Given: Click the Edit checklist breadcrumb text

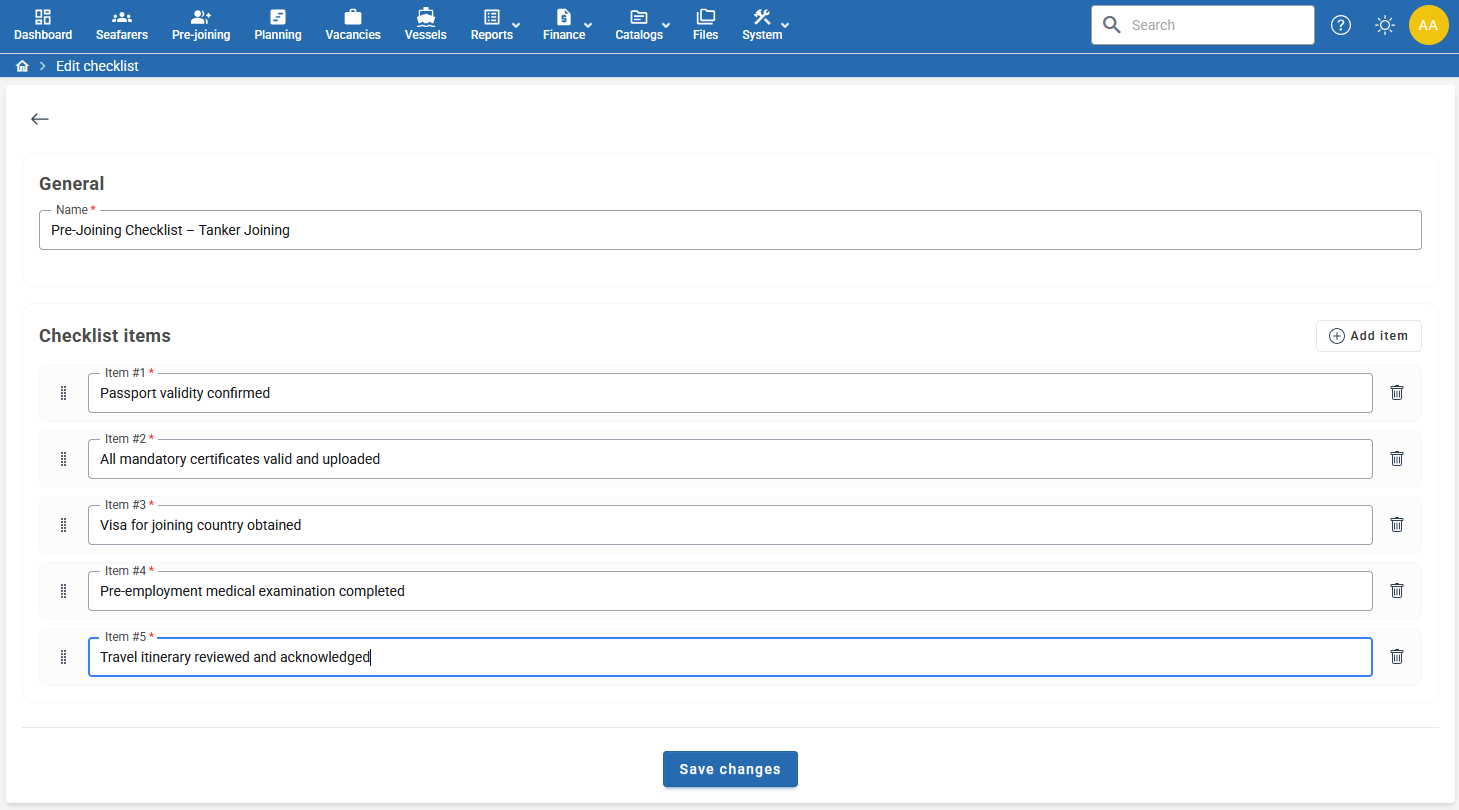Looking at the screenshot, I should (x=97, y=66).
